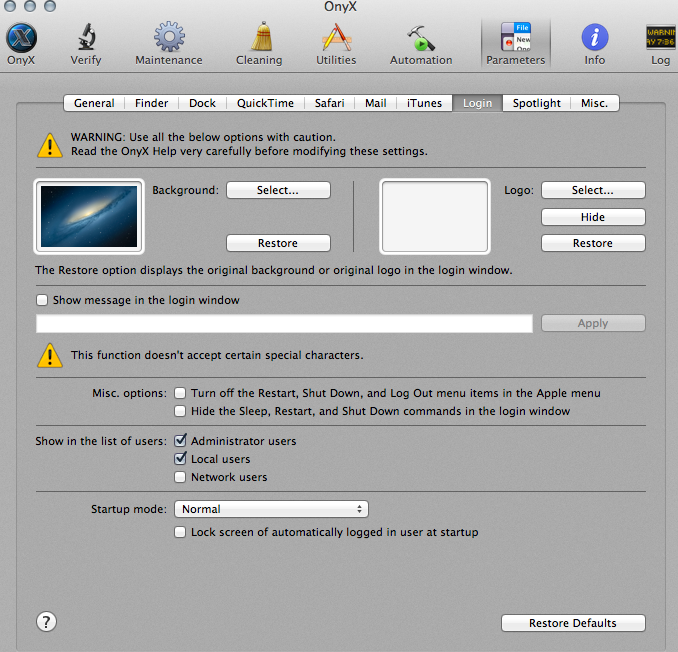
Task: Switch to the Finder tab
Action: (151, 103)
